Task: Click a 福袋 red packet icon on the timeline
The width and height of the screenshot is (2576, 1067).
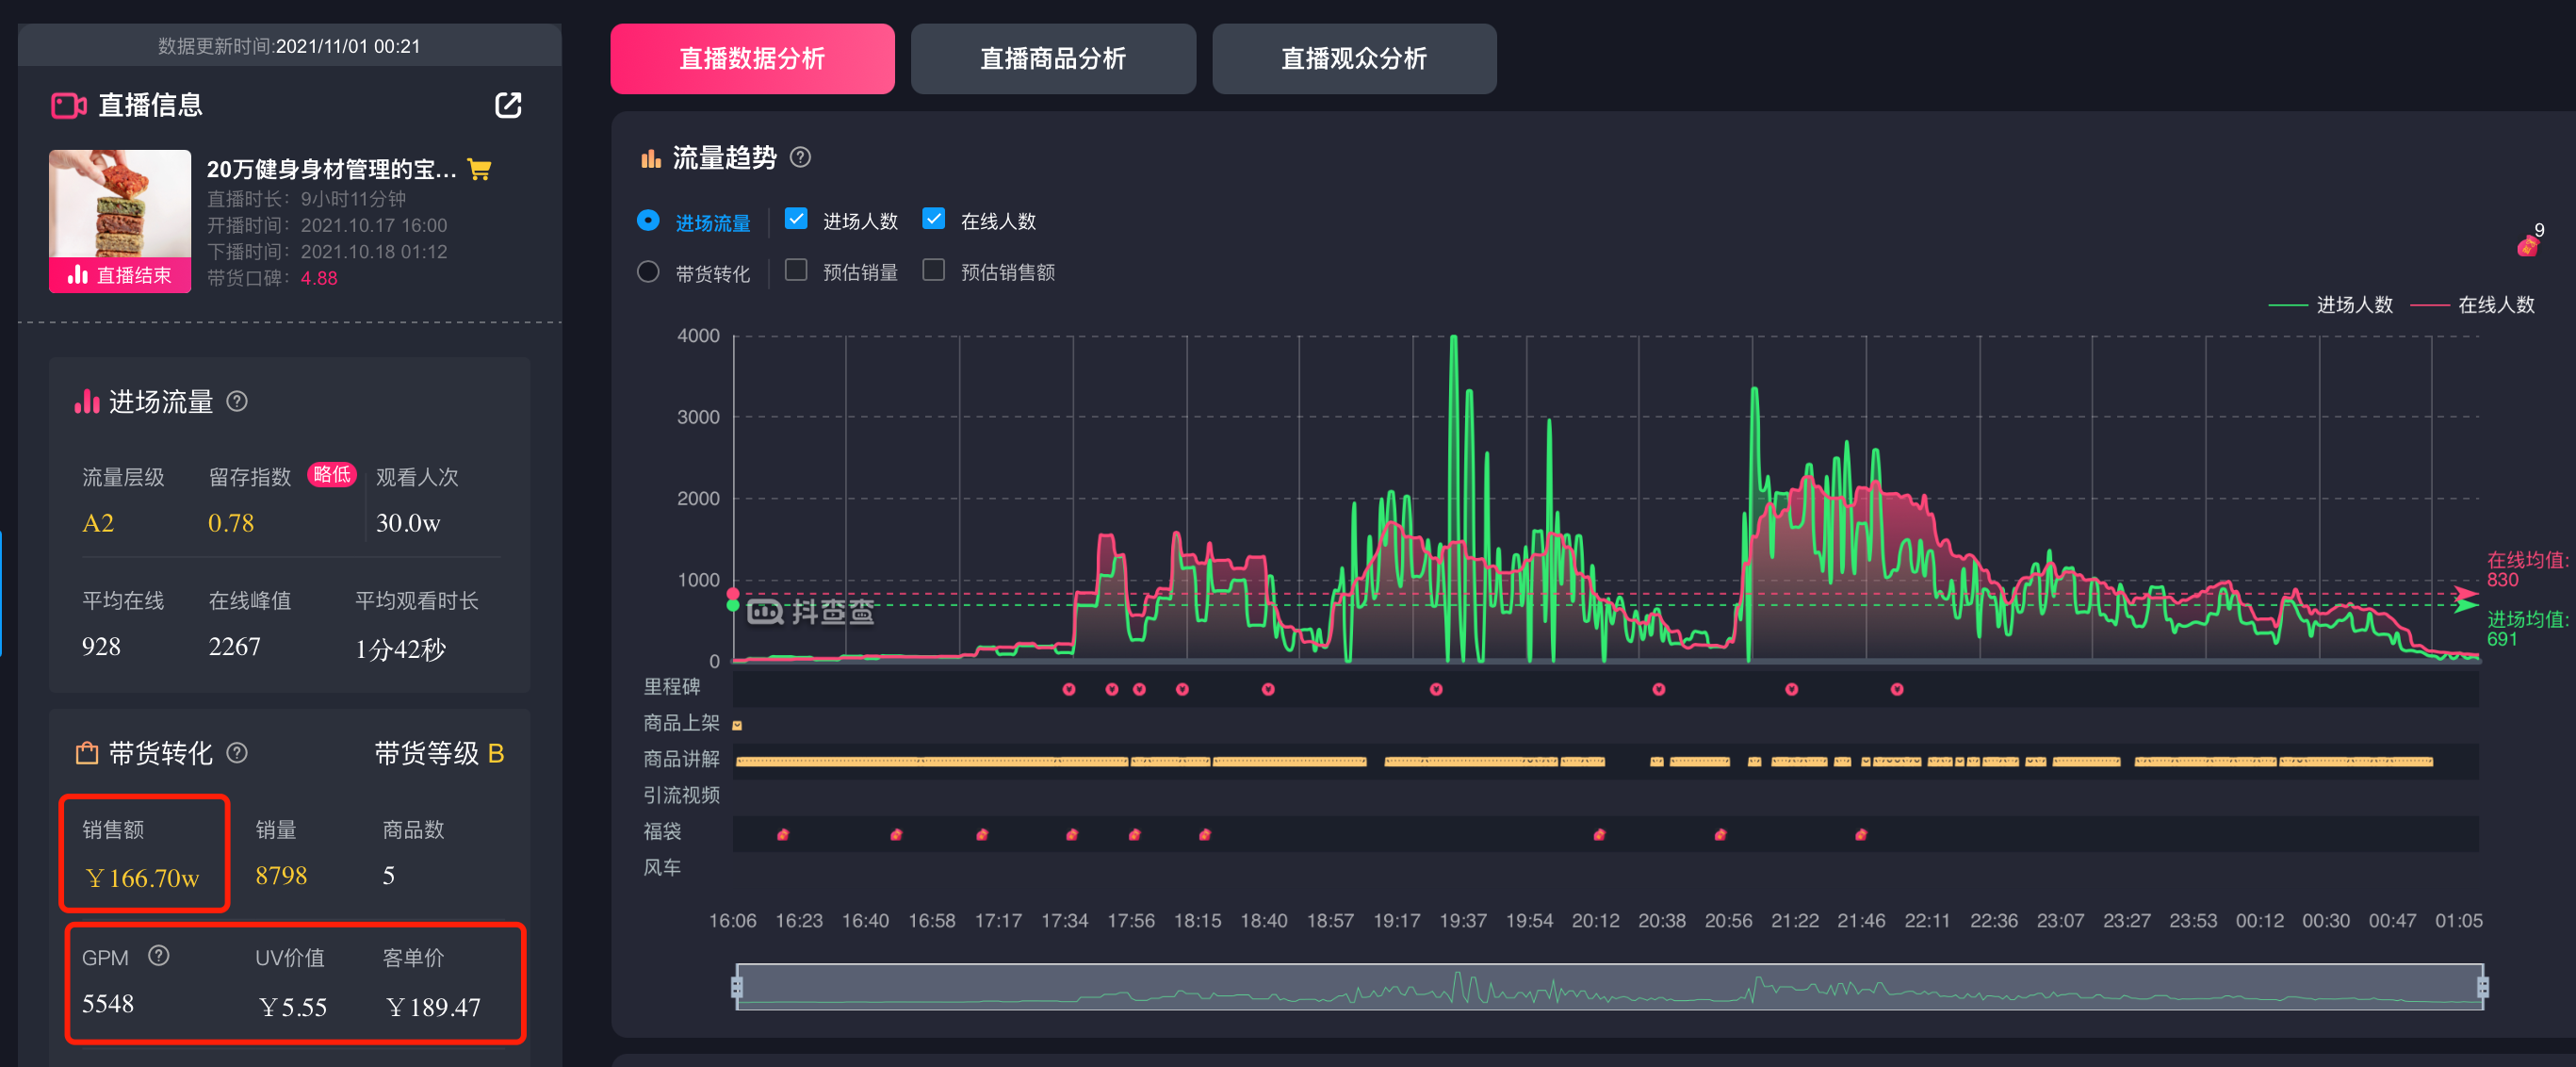Action: [782, 833]
